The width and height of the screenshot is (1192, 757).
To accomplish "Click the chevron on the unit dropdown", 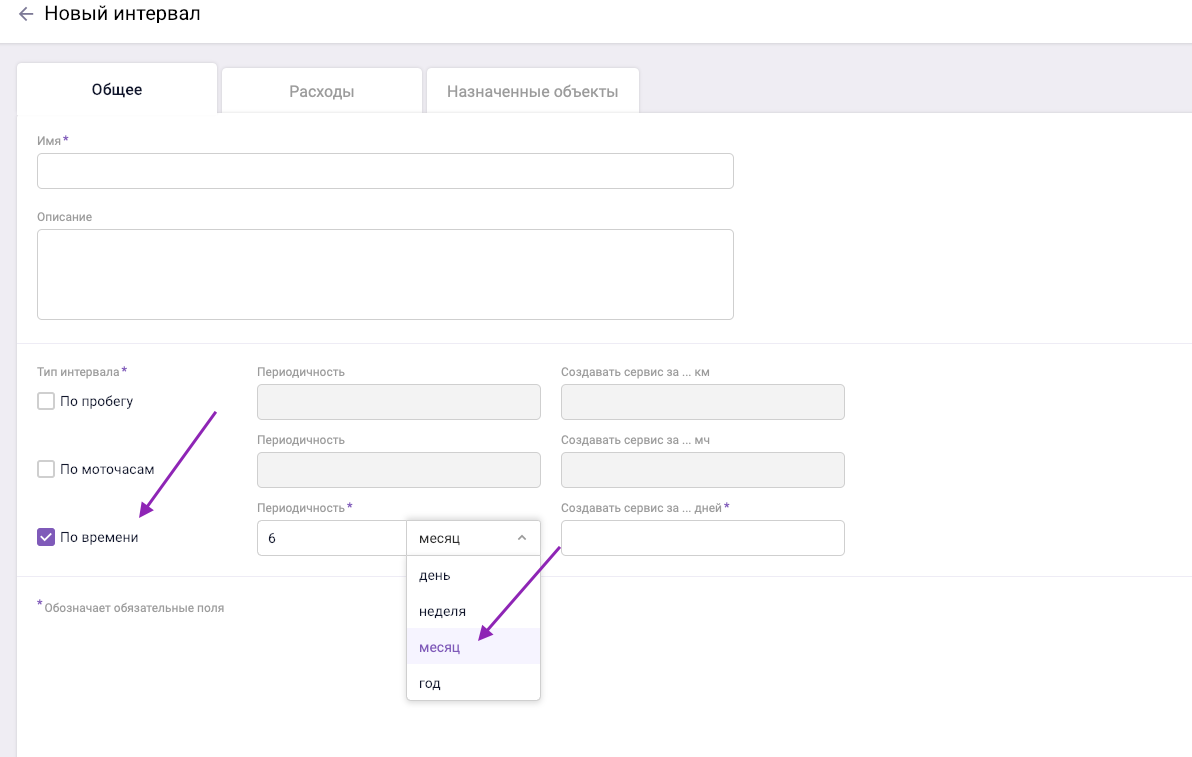I will pos(521,538).
